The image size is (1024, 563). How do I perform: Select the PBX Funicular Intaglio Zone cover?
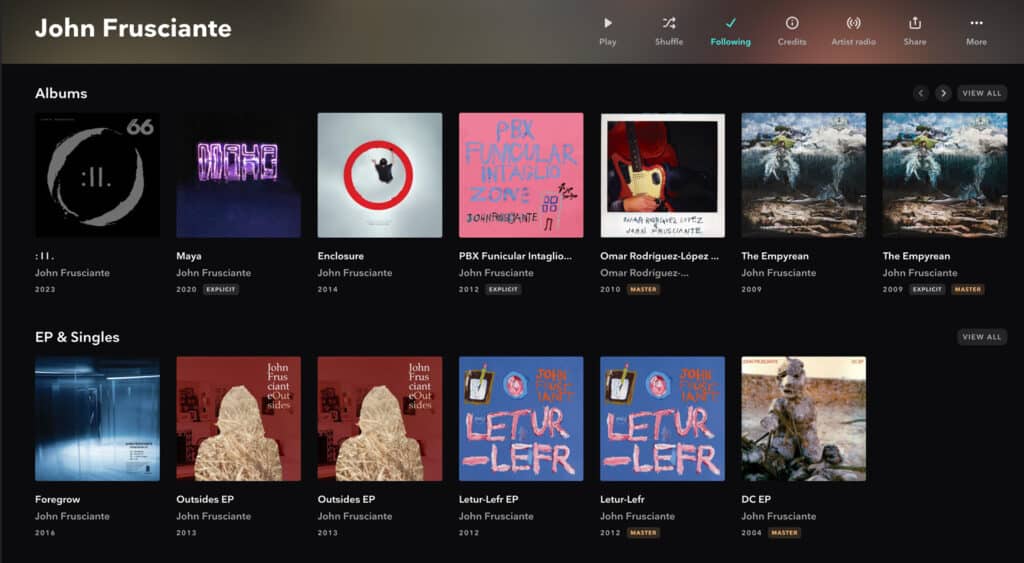[521, 175]
